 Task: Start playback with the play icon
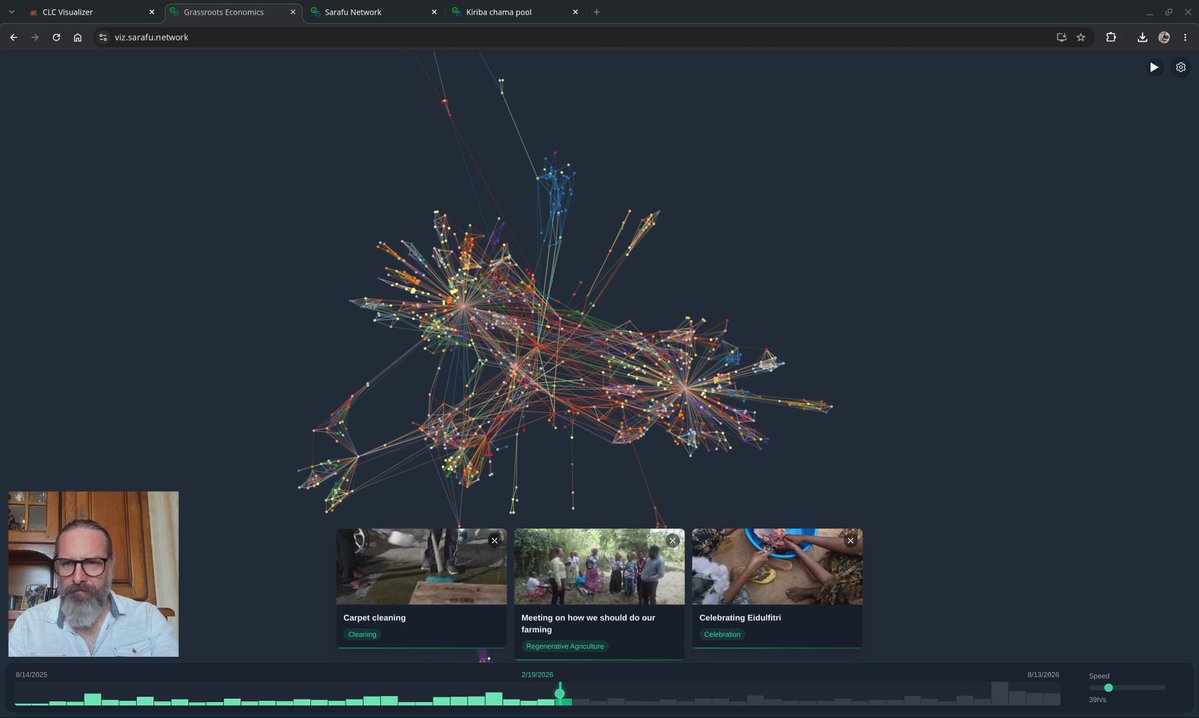[1154, 67]
